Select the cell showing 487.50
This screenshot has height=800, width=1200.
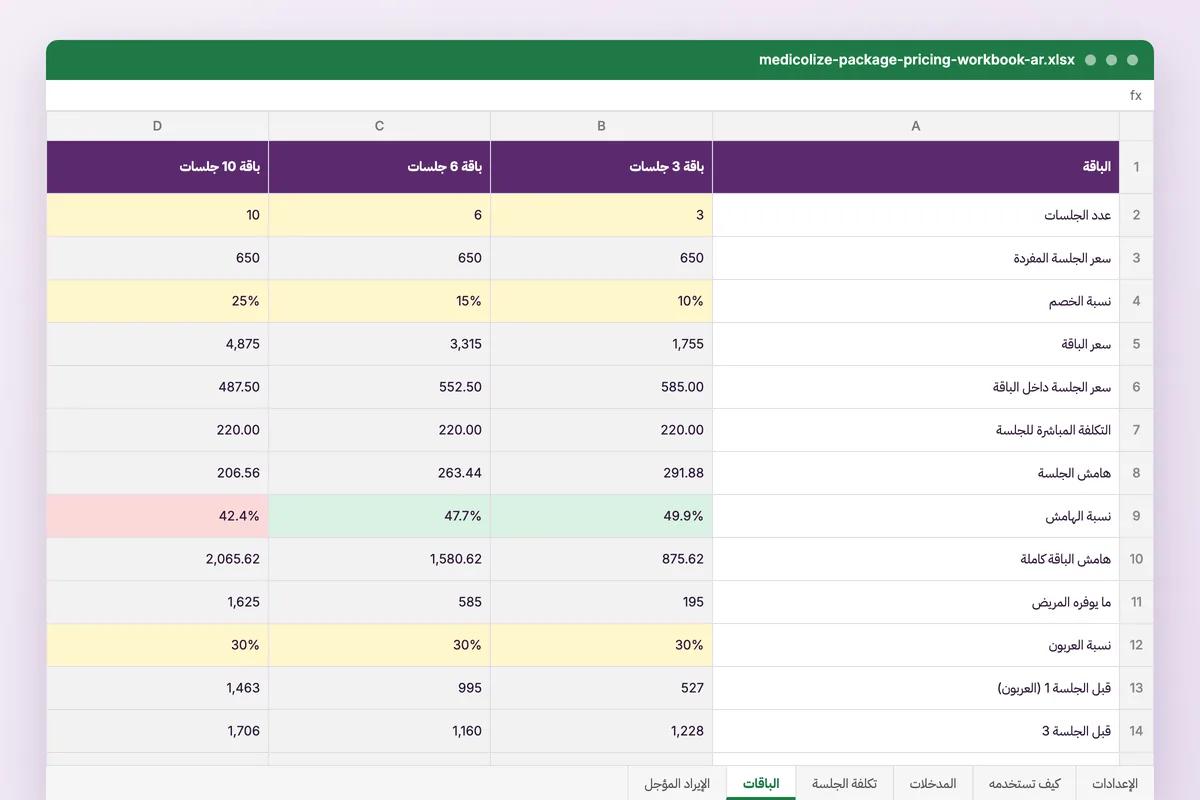pyautogui.click(x=158, y=387)
